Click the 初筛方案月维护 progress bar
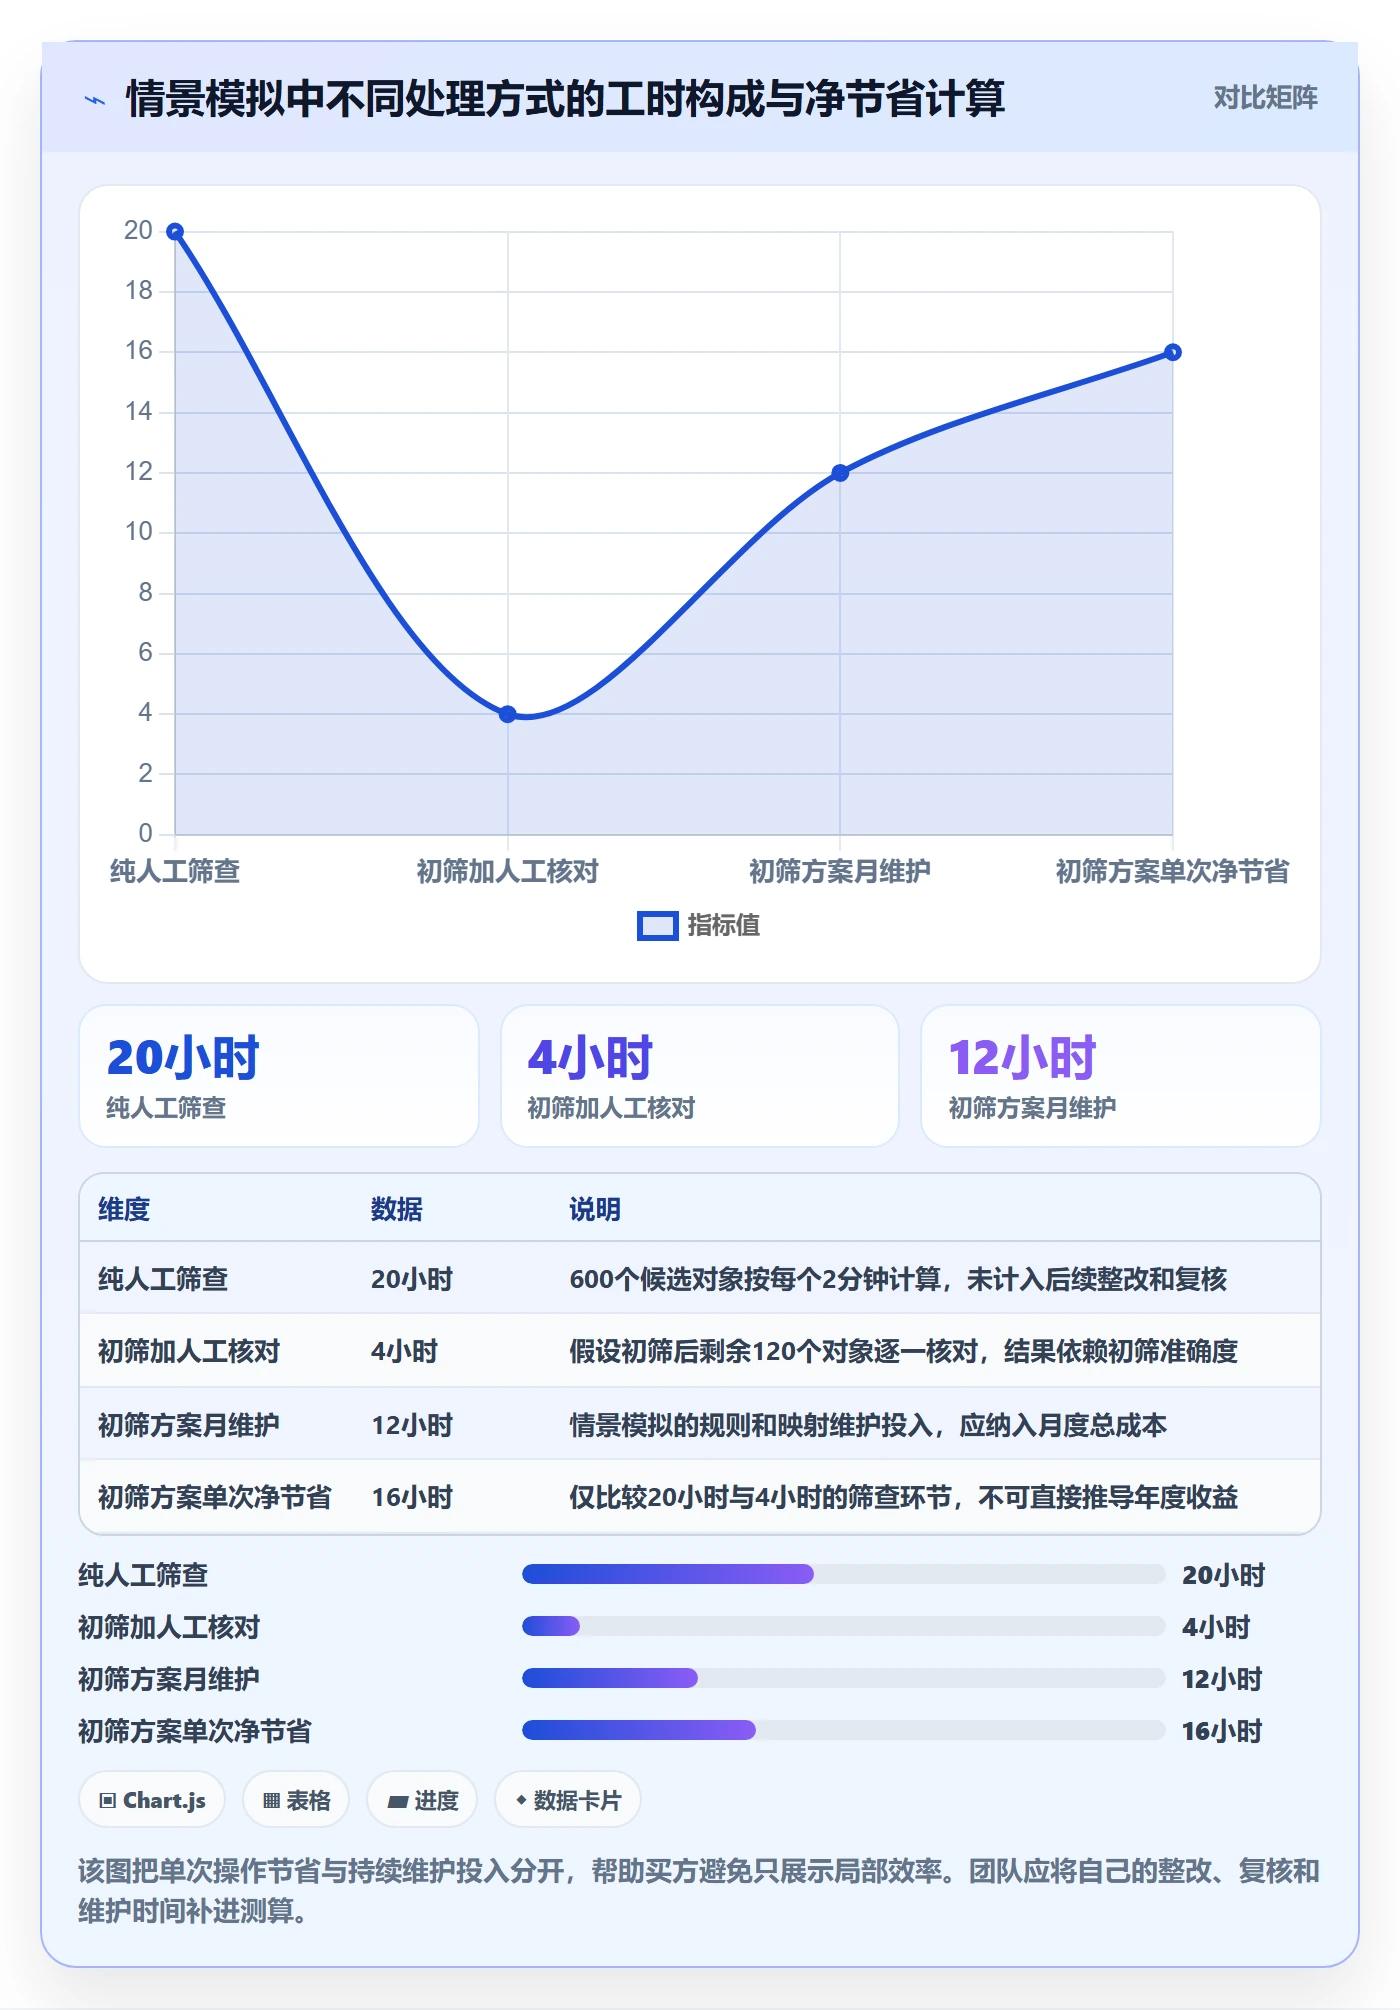The height and width of the screenshot is (2010, 1400). 844,1678
